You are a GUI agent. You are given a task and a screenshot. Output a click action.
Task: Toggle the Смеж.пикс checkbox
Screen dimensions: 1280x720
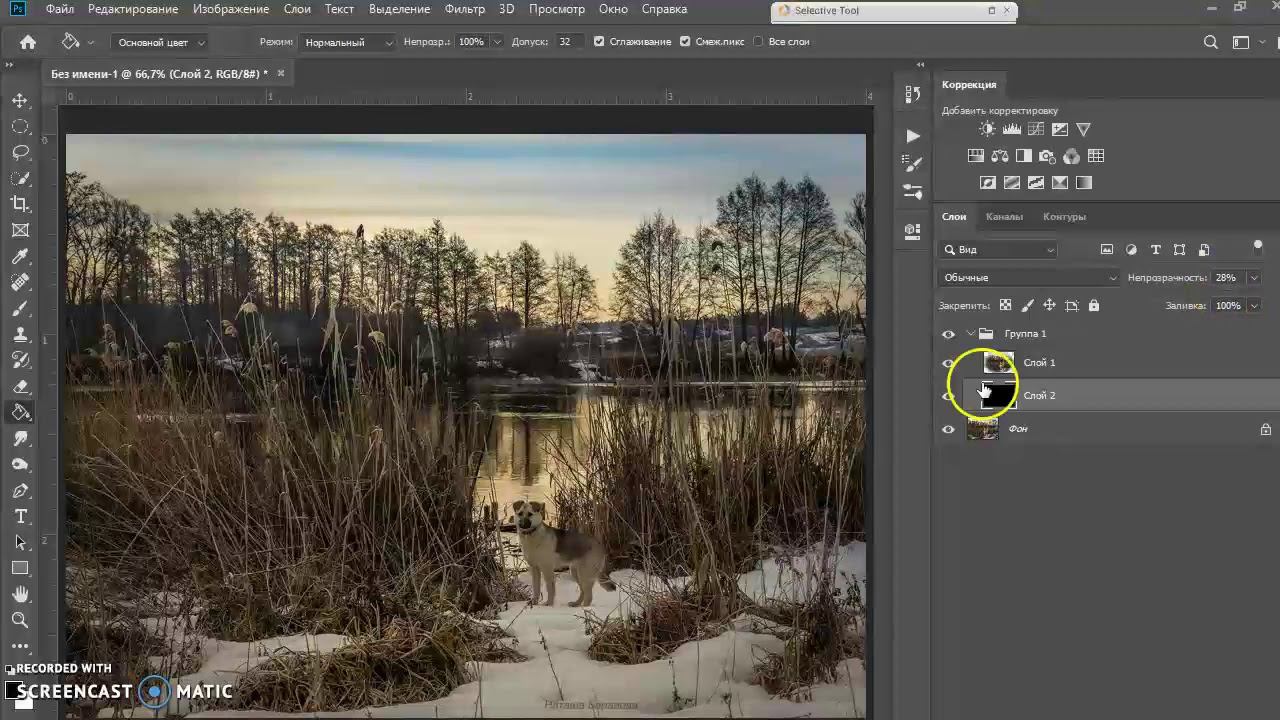685,42
